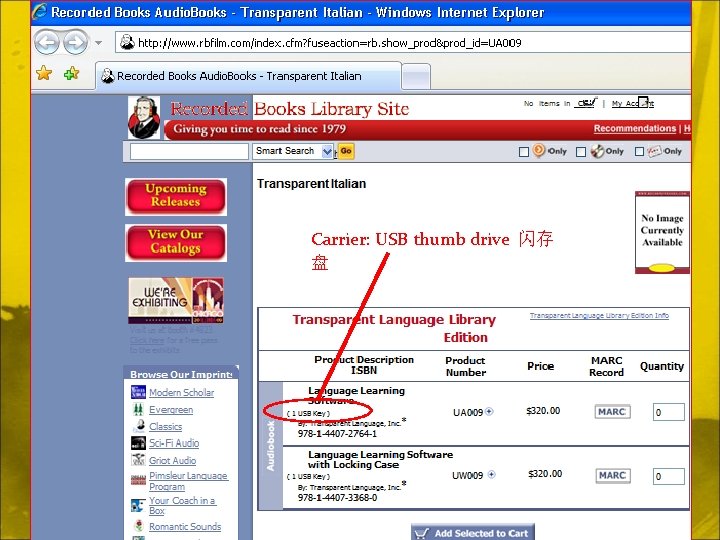This screenshot has width=720, height=540.
Task: Open the Your Coach in a Box link
Action: point(182,506)
